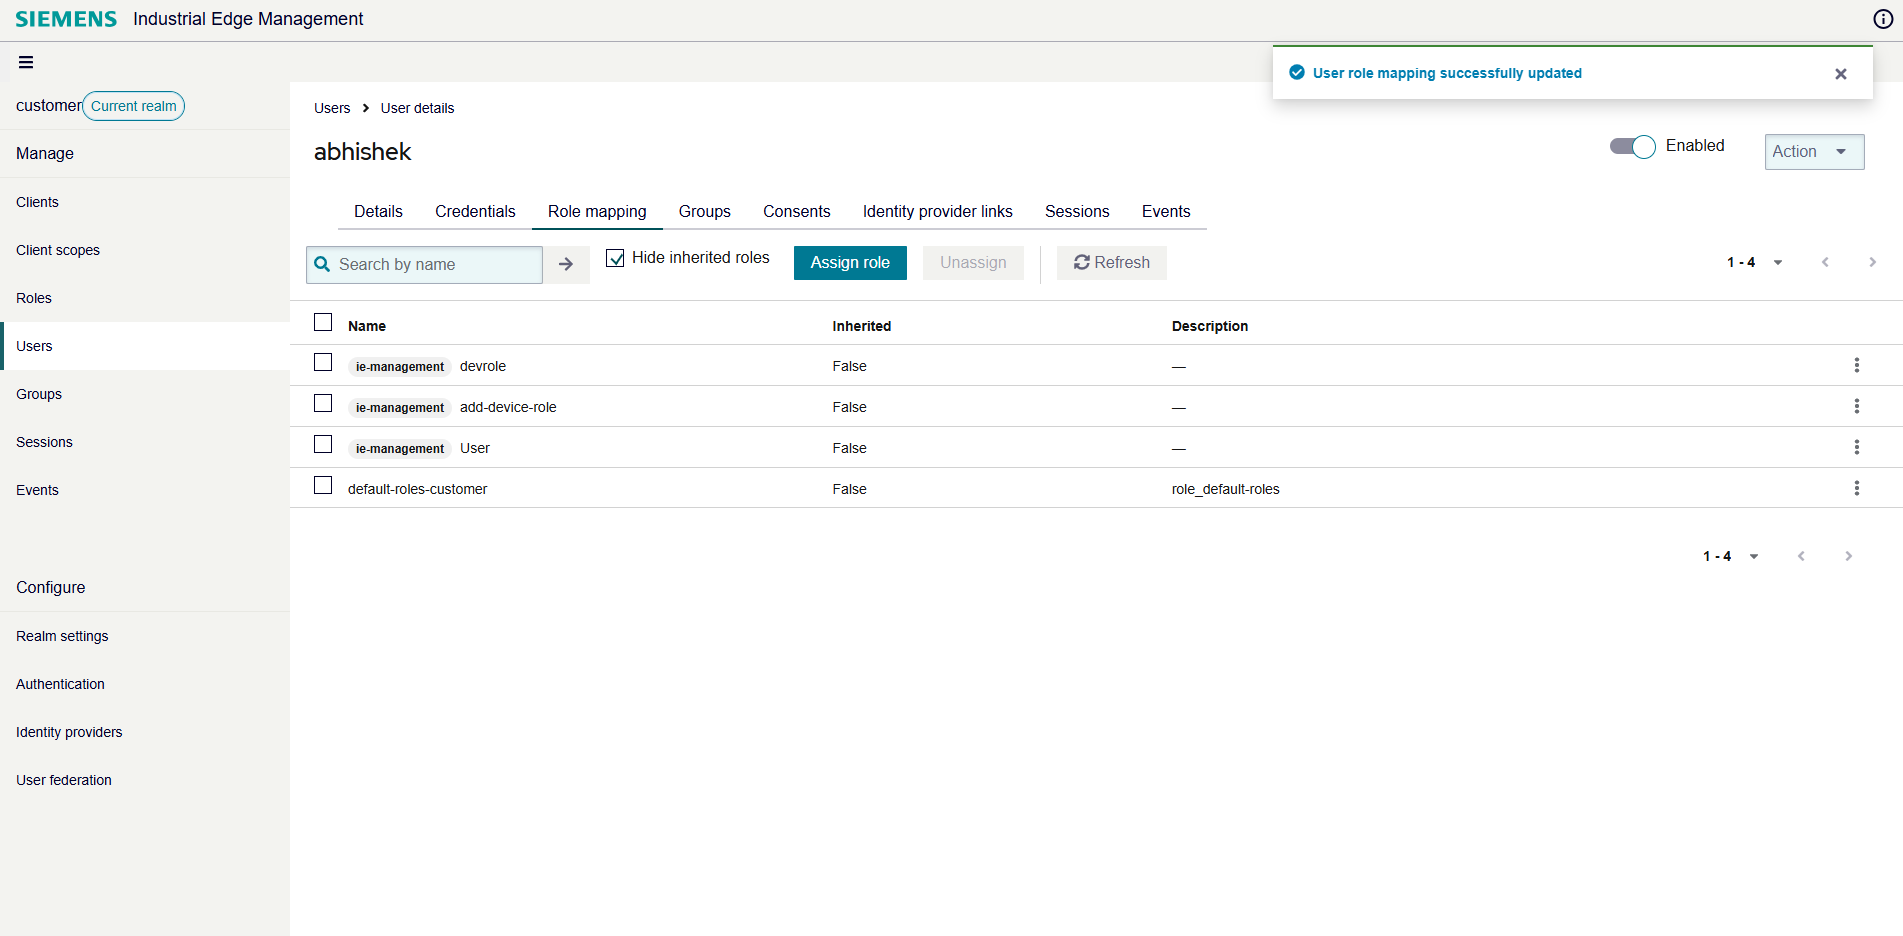Click the info icon in header
1903x936 pixels.
pyautogui.click(x=1882, y=19)
